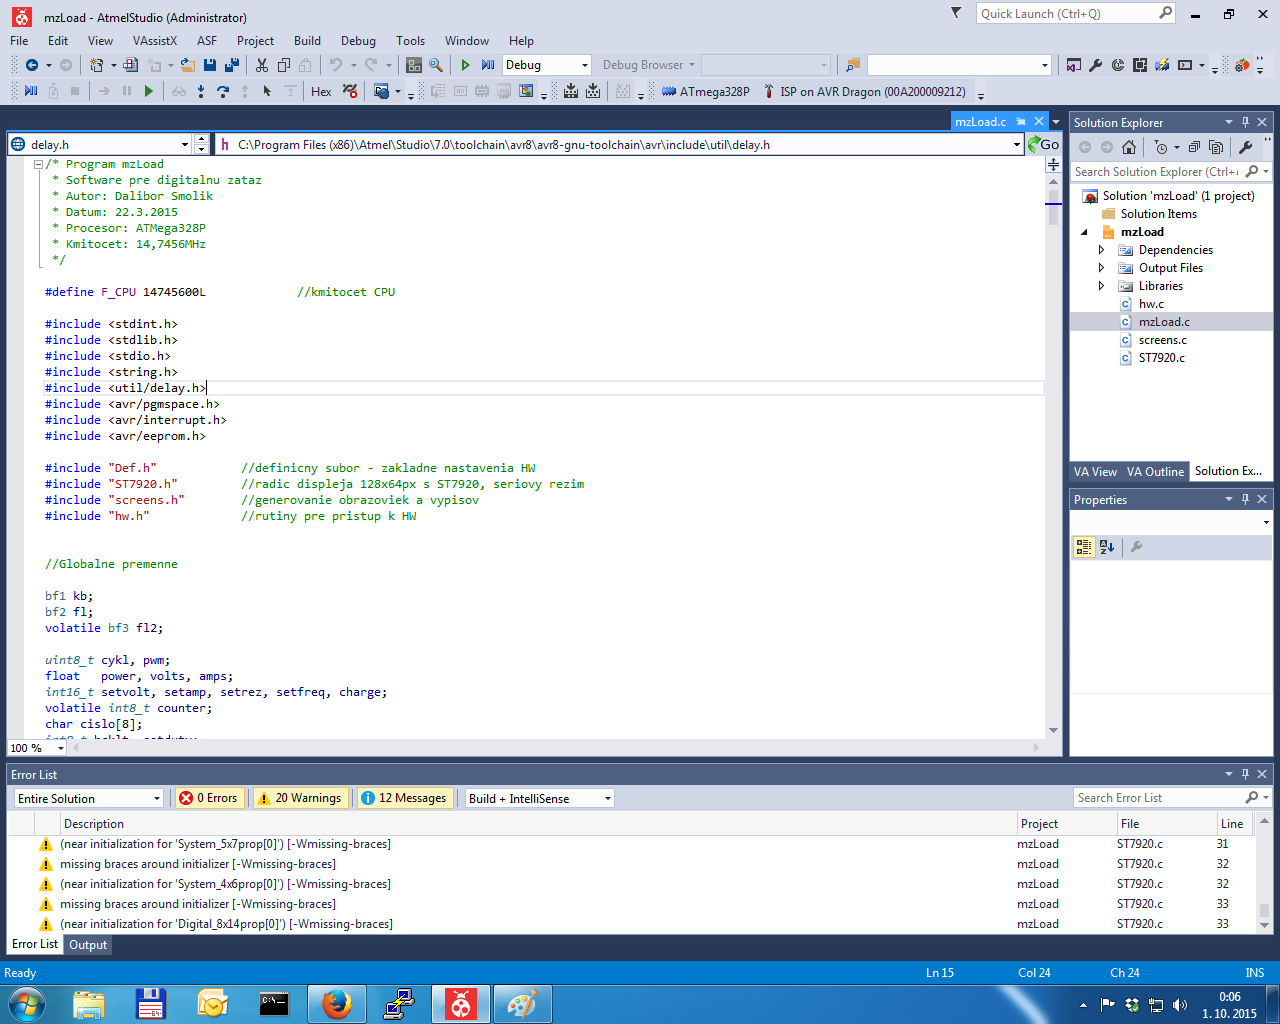Click the Open File folder icon
Viewport: 1280px width, 1024px height.
[187, 65]
